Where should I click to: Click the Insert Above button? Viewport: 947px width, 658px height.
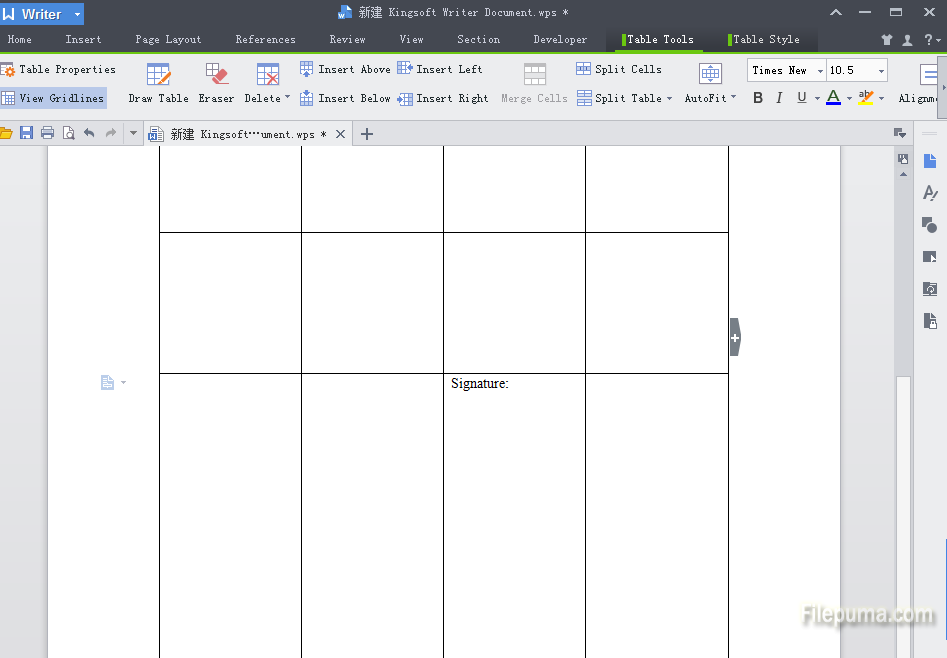point(345,69)
